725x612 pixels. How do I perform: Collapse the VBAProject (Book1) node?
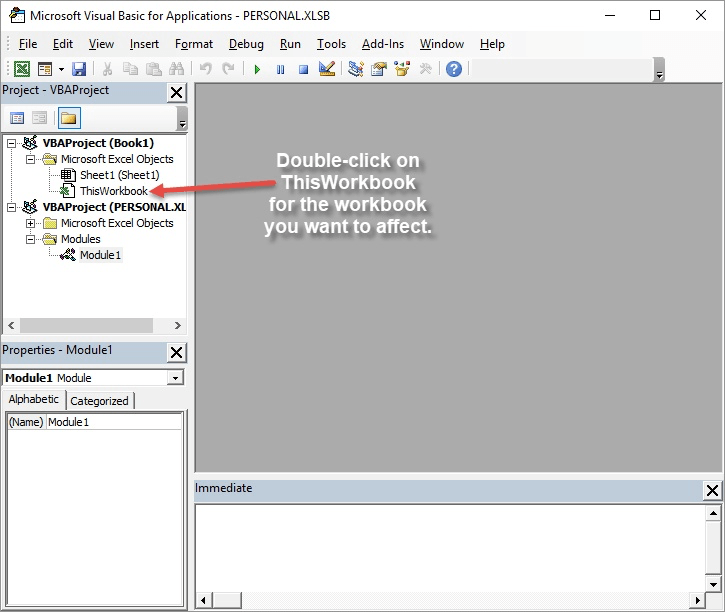12,143
